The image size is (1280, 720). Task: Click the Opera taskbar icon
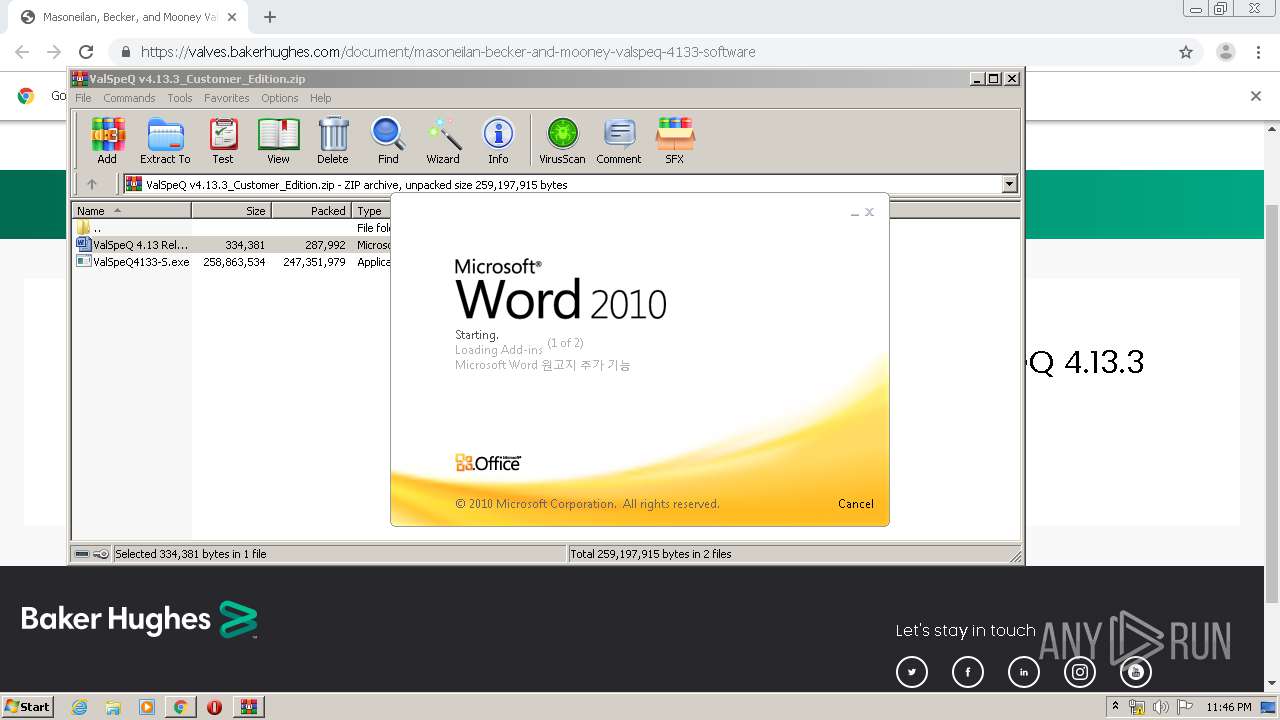(x=214, y=707)
